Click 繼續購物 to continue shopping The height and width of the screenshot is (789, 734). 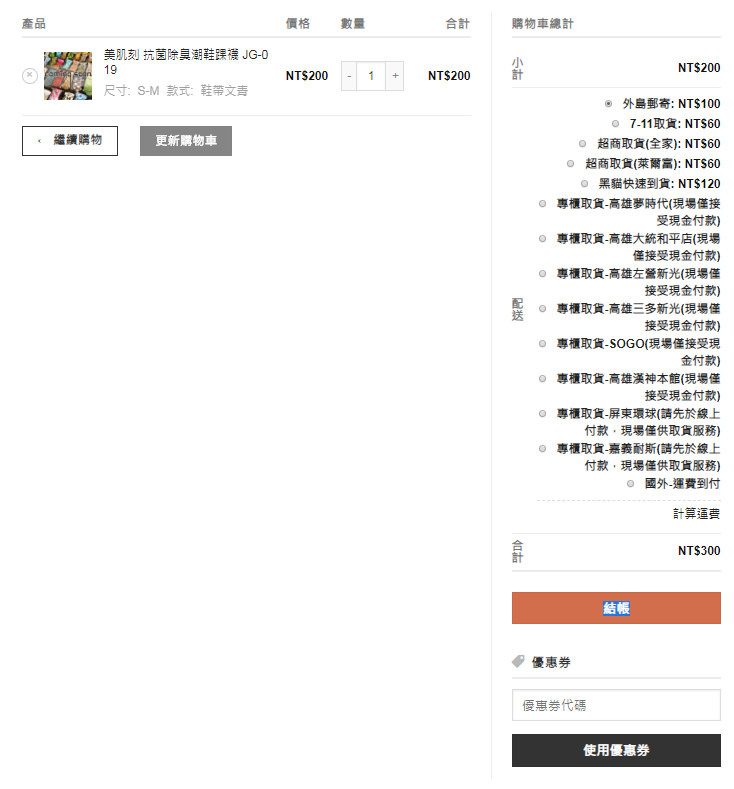pyautogui.click(x=69, y=141)
